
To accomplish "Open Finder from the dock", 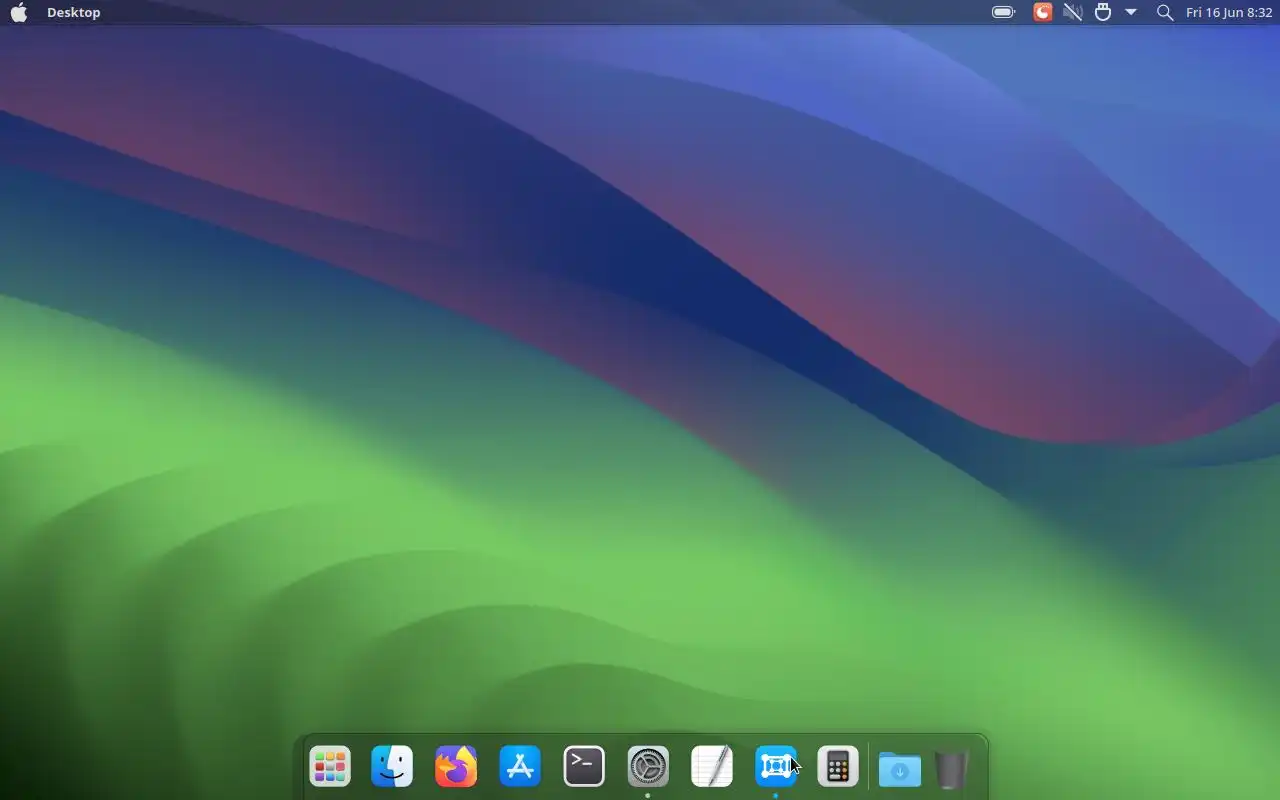I will pos(392,767).
